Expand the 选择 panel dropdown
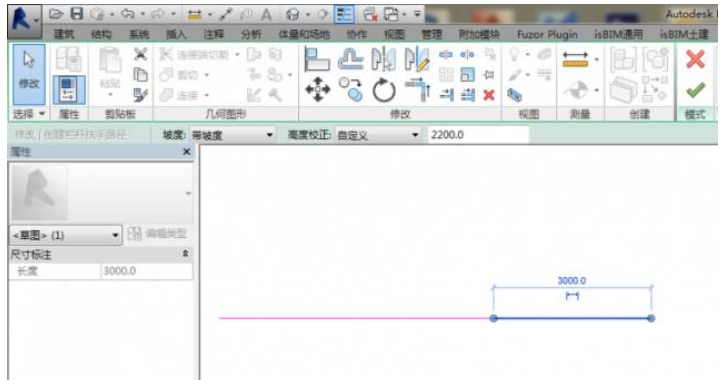725x386 pixels. [29, 114]
